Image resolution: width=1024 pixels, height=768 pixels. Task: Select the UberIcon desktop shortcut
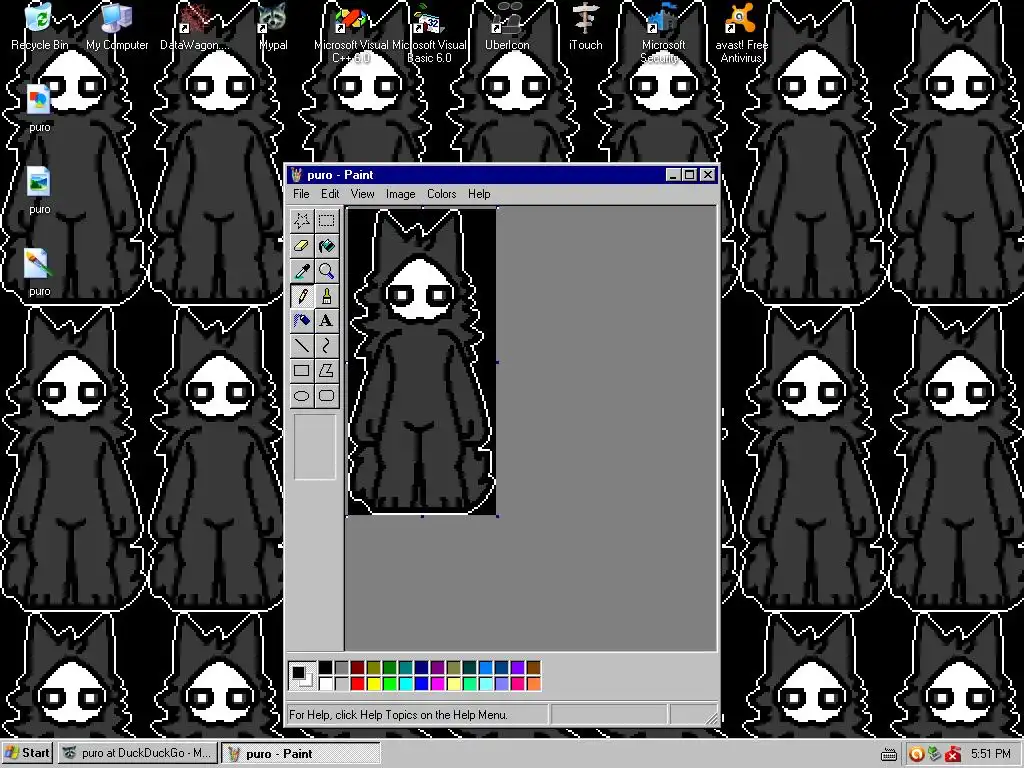click(507, 26)
